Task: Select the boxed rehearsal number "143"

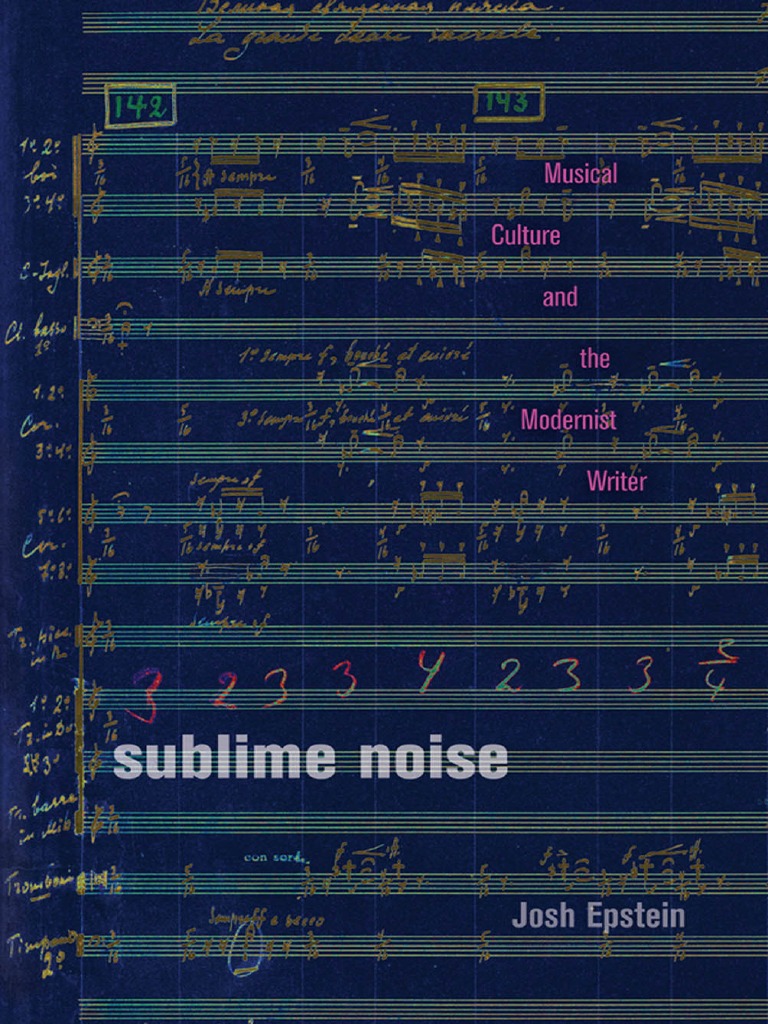Action: 509,103
